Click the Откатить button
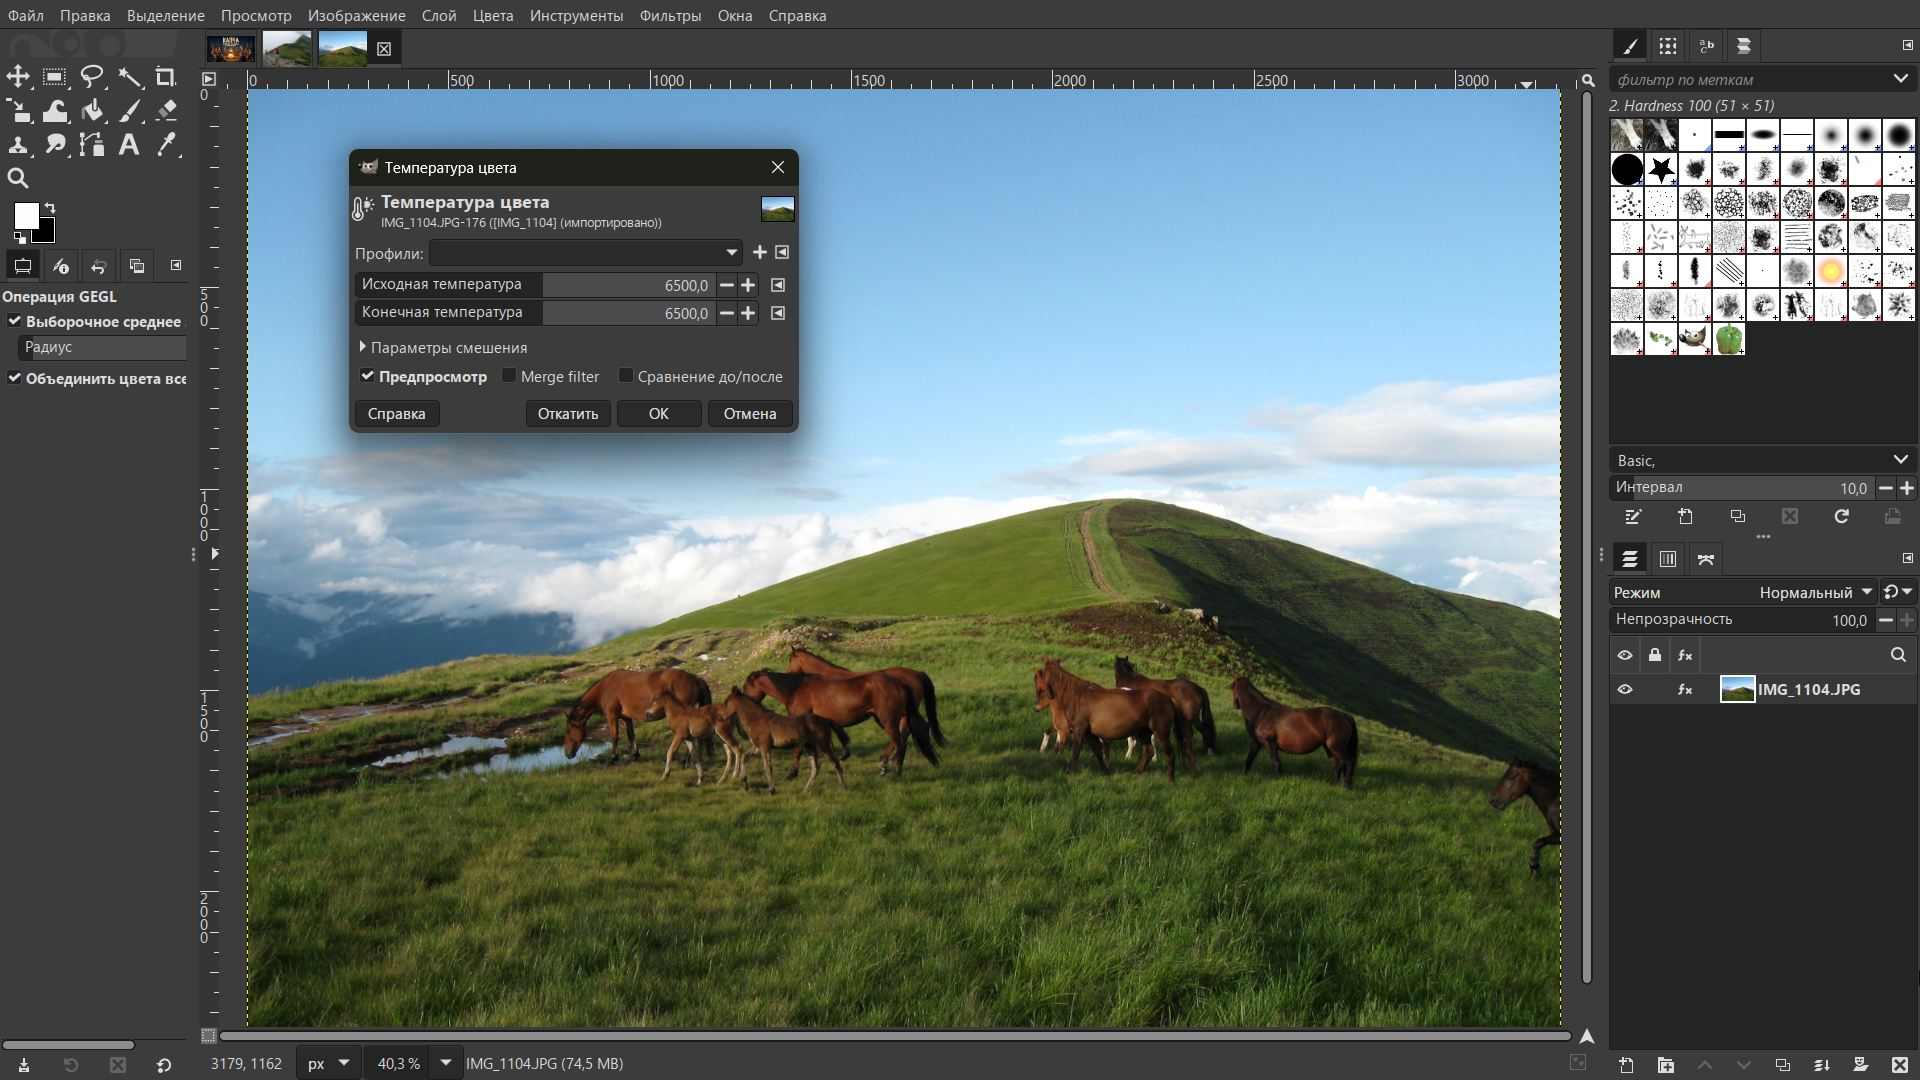This screenshot has height=1080, width=1920. click(x=567, y=413)
